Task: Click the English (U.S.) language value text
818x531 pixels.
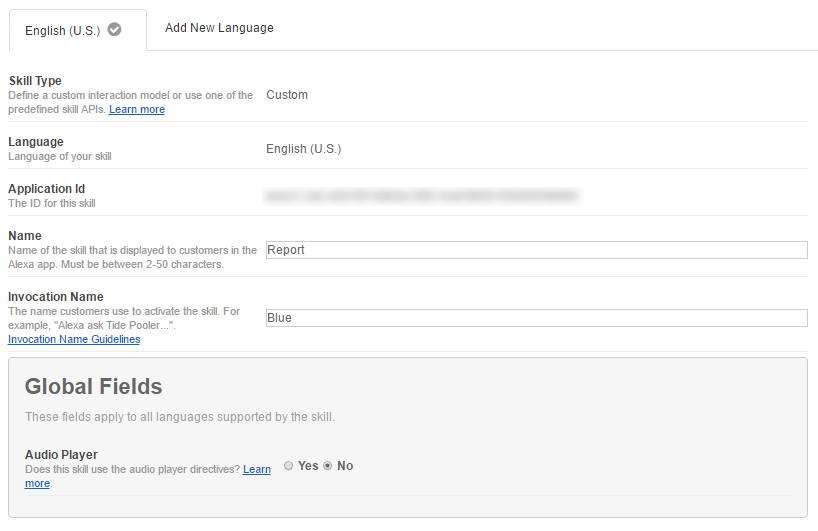Action: tap(304, 149)
